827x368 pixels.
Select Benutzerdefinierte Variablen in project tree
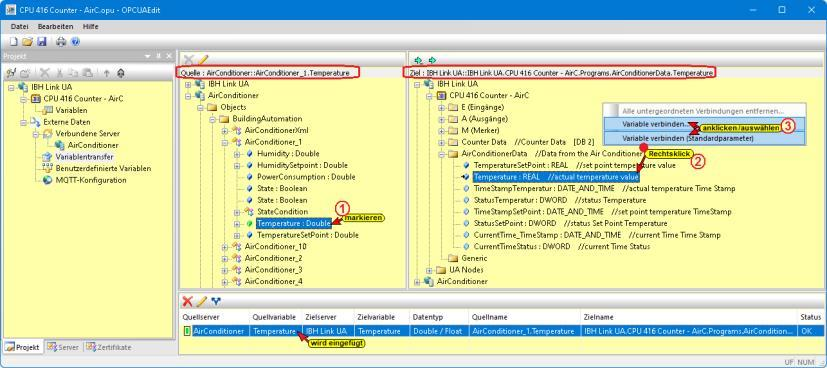click(103, 169)
